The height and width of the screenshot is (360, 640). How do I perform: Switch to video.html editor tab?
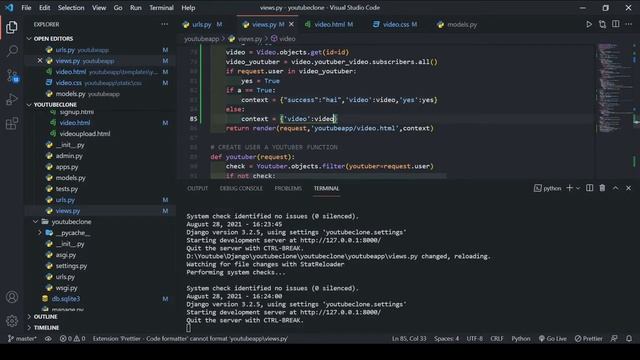(x=329, y=24)
